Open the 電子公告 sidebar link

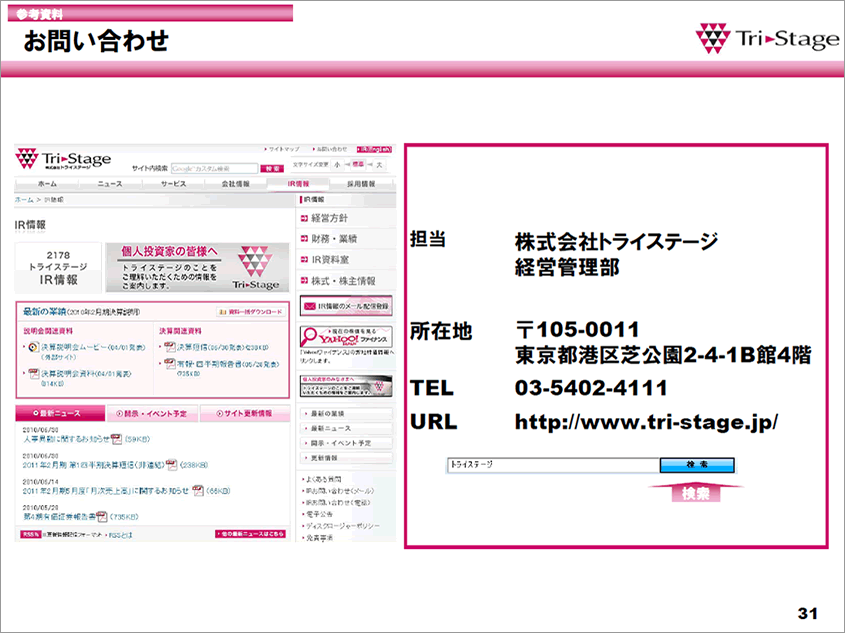(x=319, y=514)
